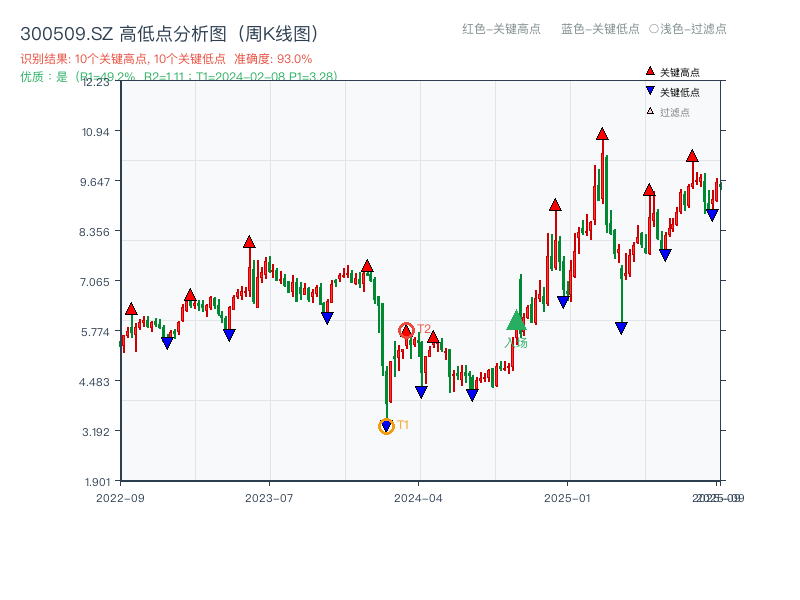Click the 2023-07 x-axis date label
800x600 pixels.
click(x=270, y=497)
